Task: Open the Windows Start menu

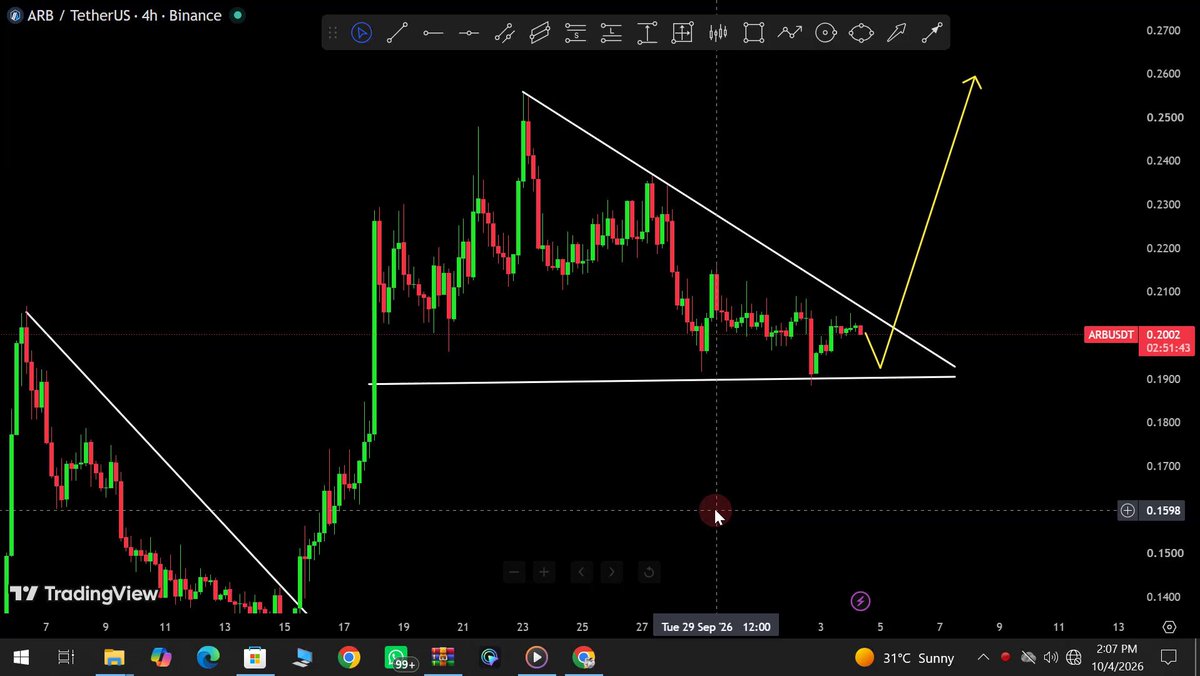Action: (x=21, y=657)
